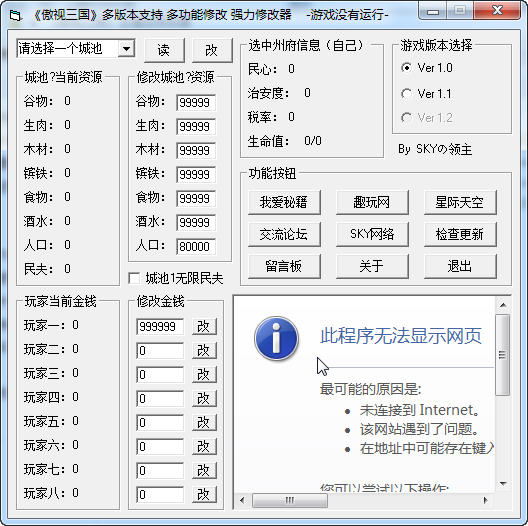The height and width of the screenshot is (526, 528).
Task: Click 改 button for 玩家一 money
Action: 204,326
